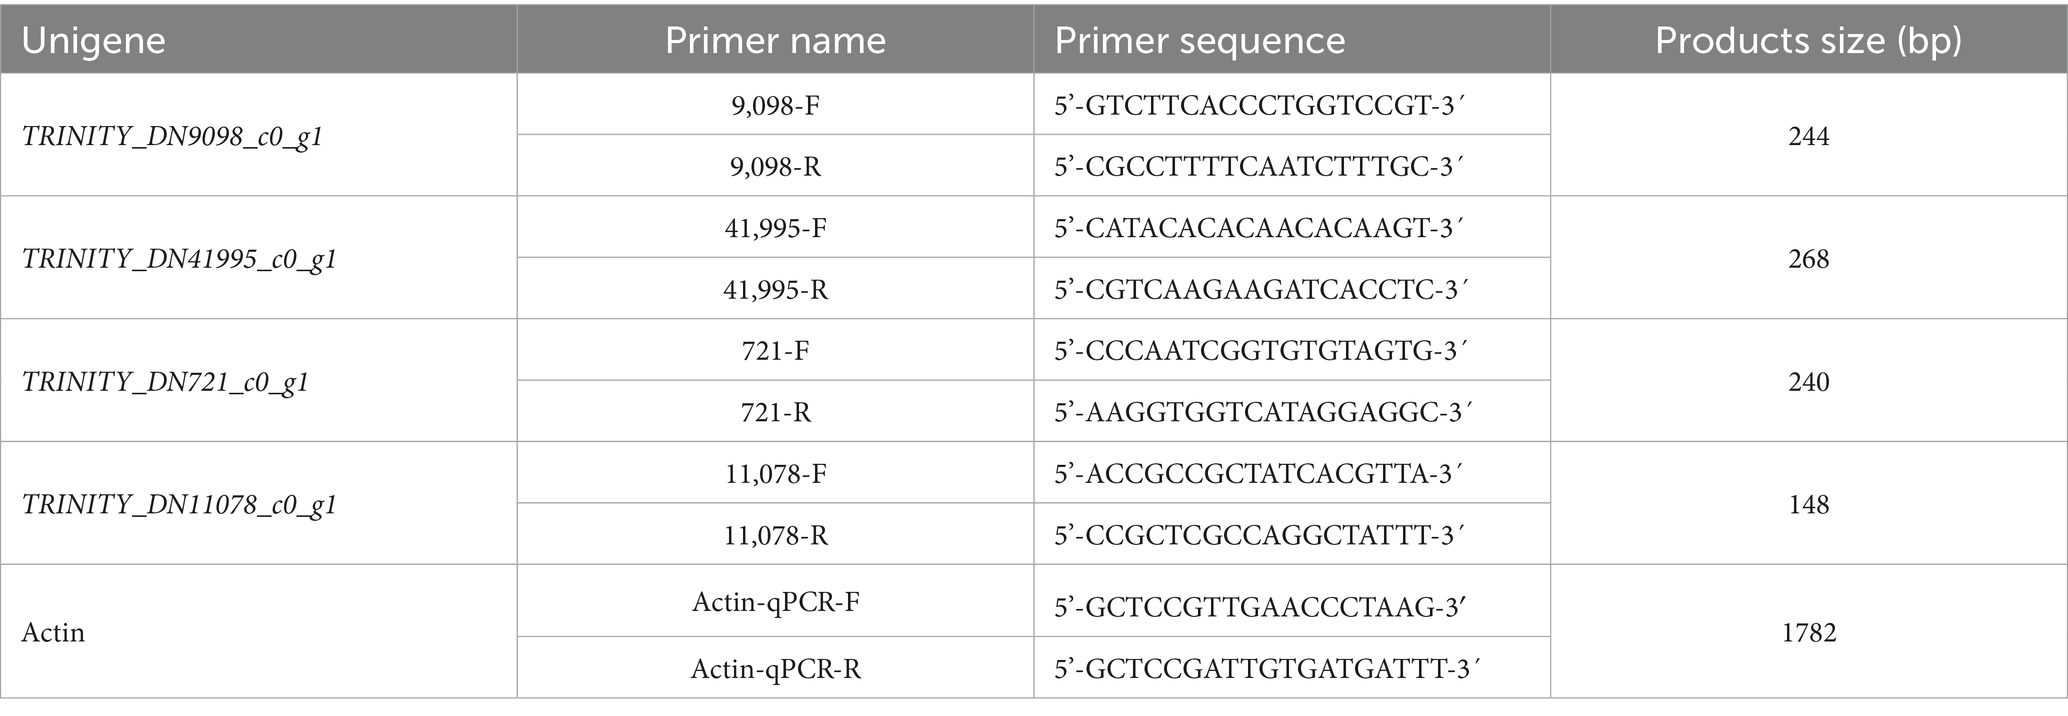Select the Actin unigene cell
Viewport: 2068px width, 716px height.
tap(53, 633)
